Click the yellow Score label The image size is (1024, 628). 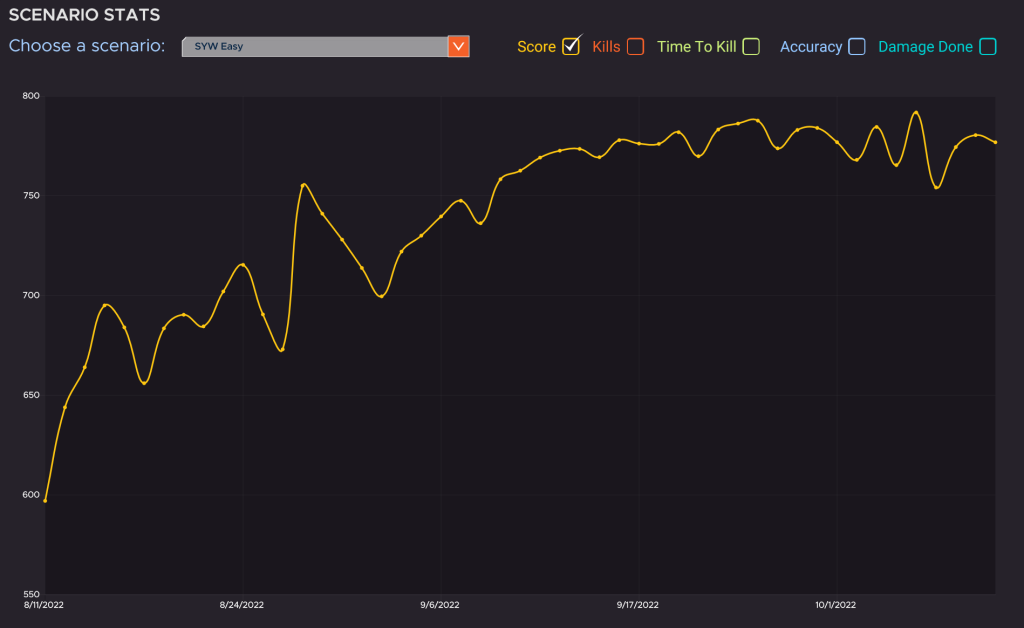[x=536, y=47]
